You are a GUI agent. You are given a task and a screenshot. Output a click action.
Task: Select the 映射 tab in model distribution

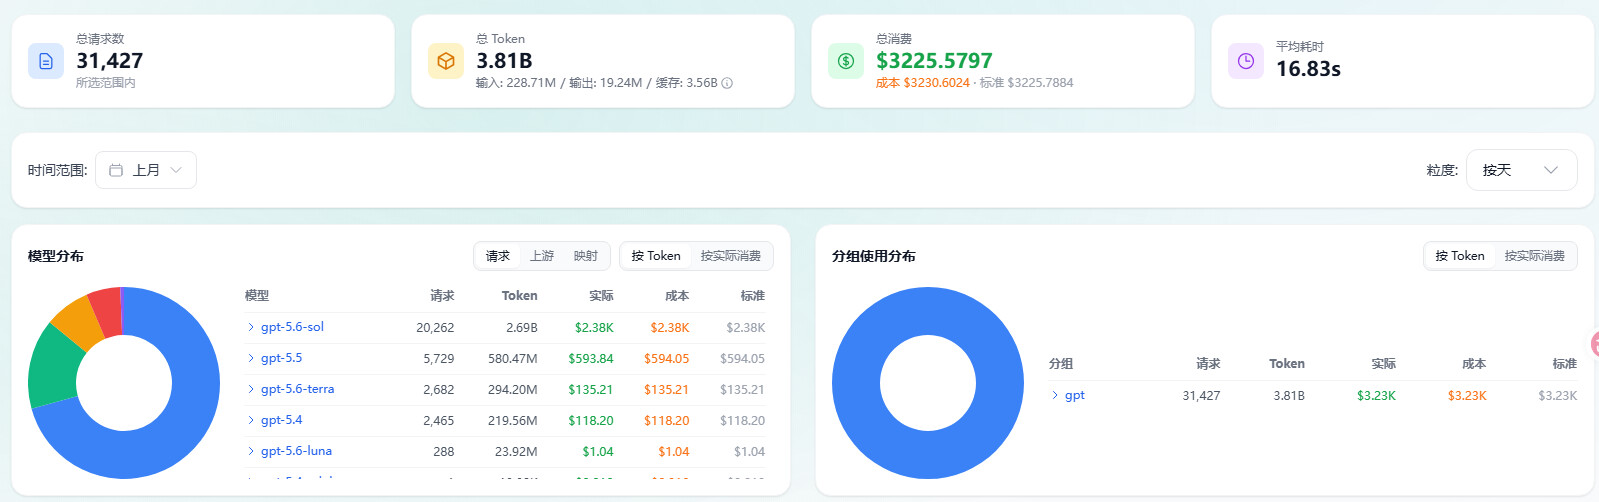[x=586, y=256]
